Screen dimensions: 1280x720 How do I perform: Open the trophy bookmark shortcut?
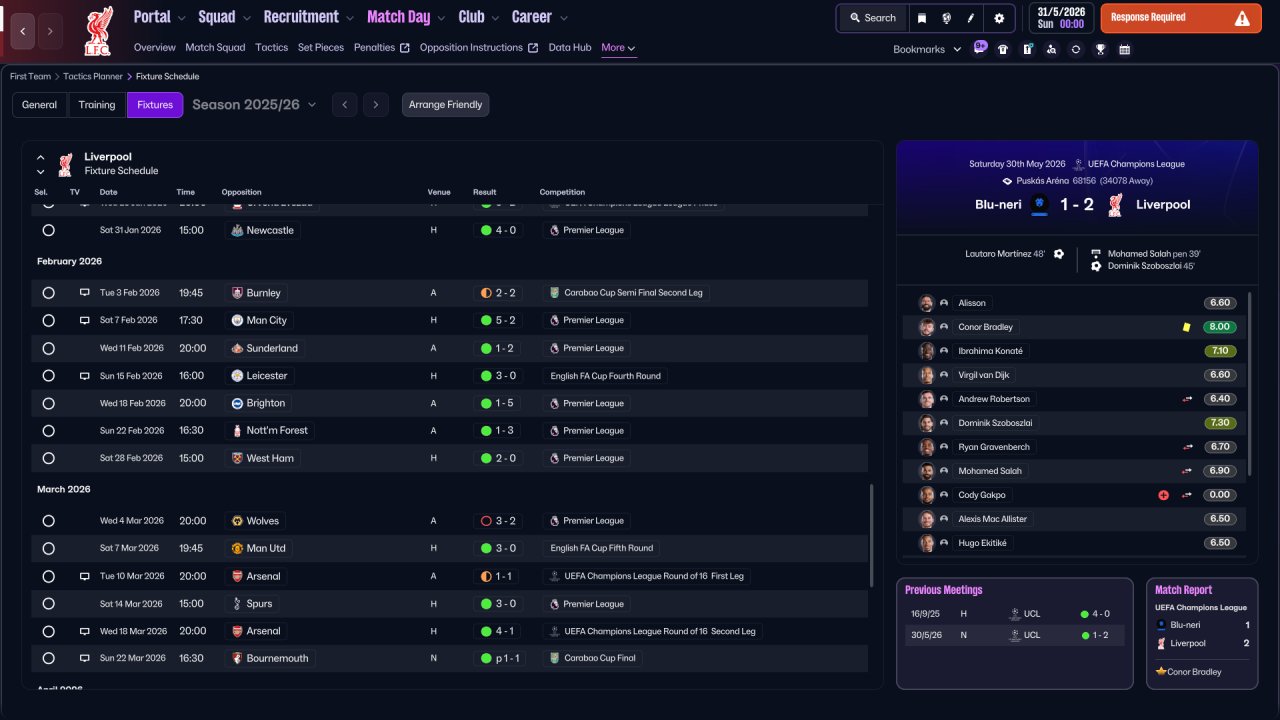[x=1100, y=49]
